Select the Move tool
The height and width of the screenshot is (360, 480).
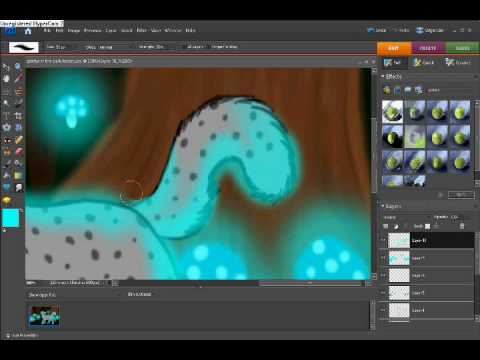(x=6, y=67)
